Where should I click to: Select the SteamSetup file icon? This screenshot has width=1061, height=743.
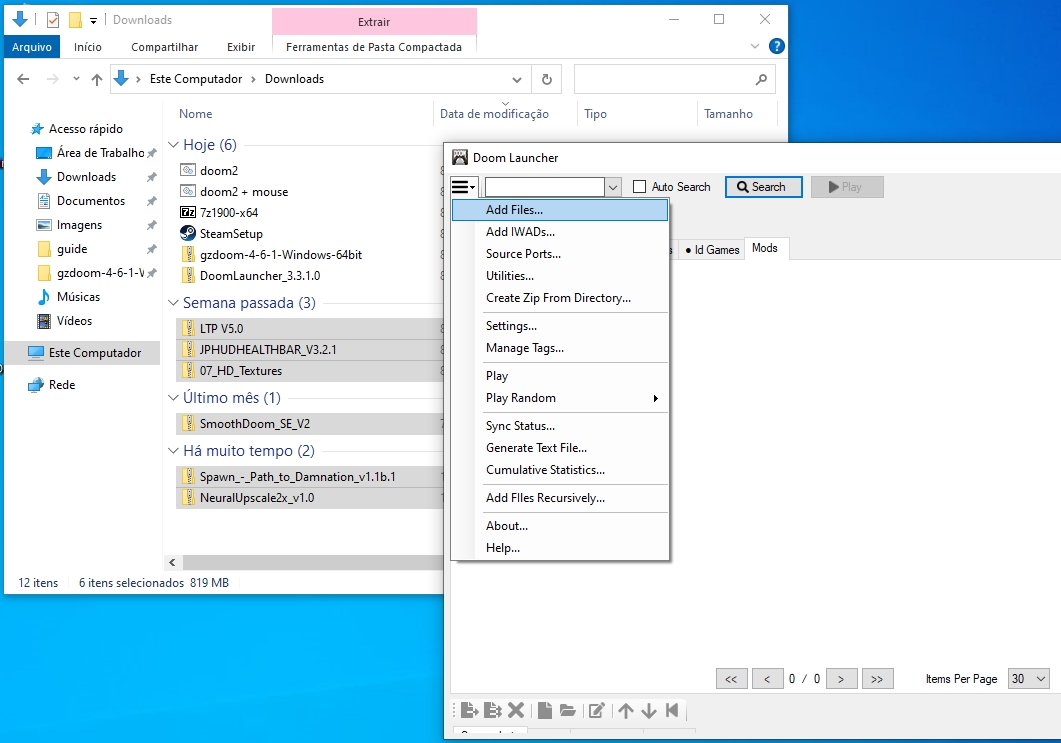pos(187,233)
